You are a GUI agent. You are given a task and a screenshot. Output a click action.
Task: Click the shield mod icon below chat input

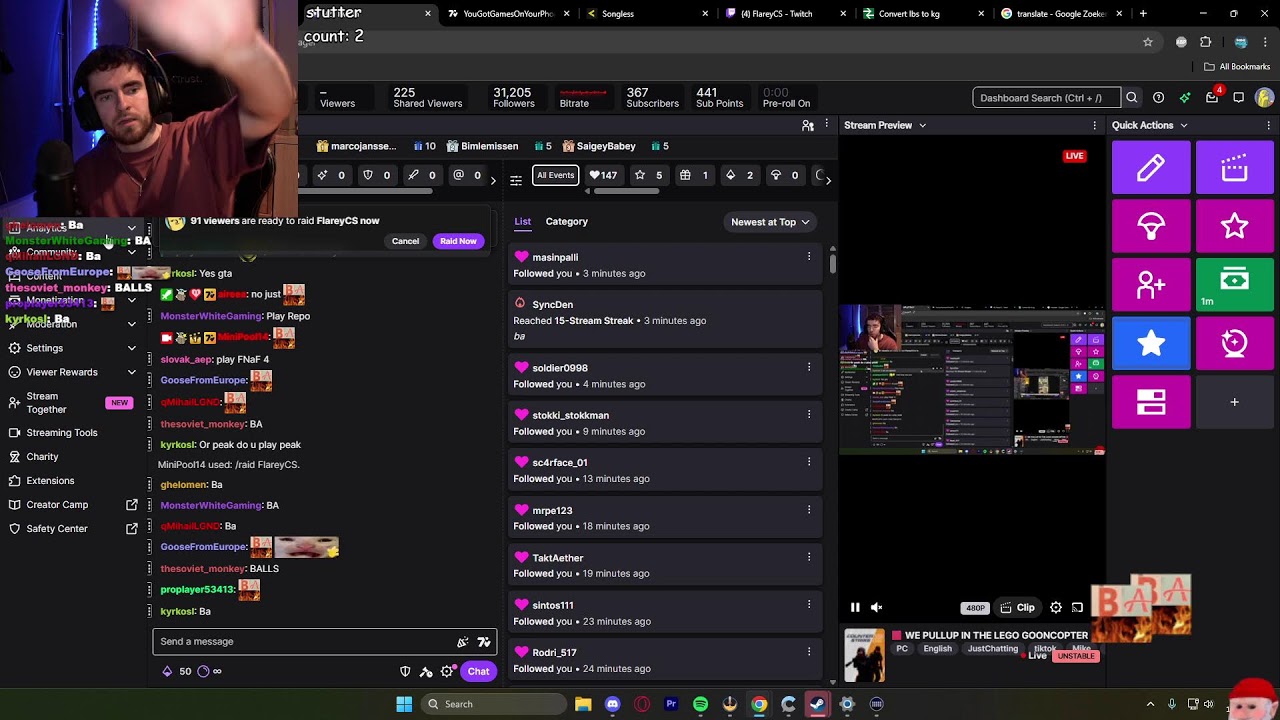[x=405, y=671]
